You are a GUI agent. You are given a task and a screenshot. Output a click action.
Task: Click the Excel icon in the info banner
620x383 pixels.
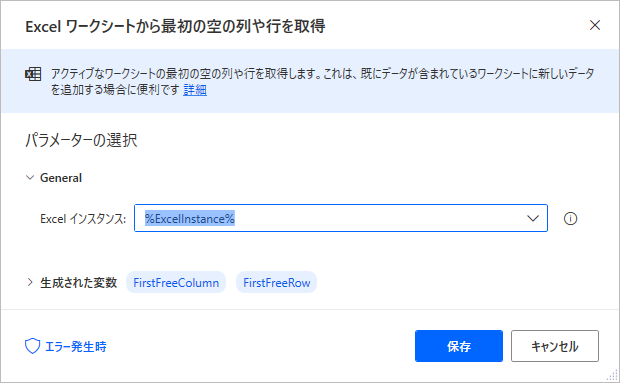click(33, 74)
